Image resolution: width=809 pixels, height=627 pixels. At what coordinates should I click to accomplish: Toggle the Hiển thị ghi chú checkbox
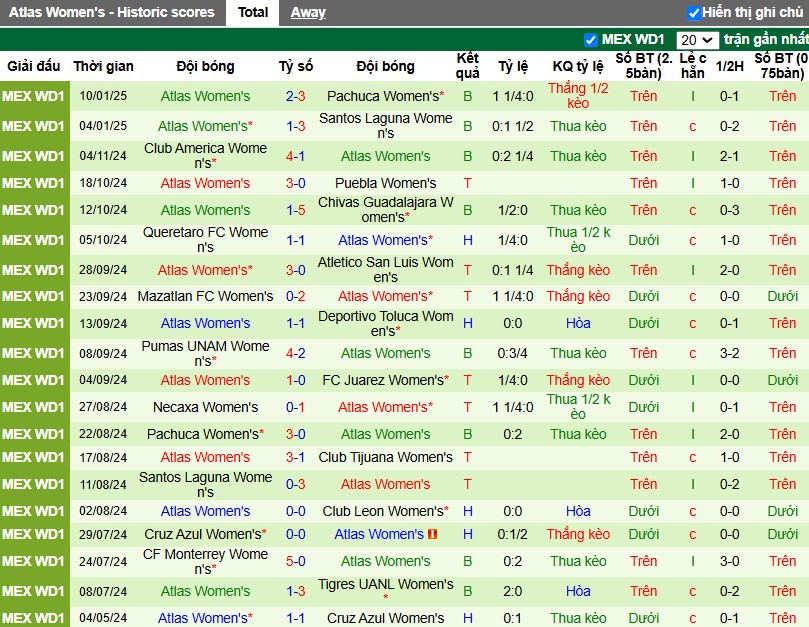tap(694, 13)
